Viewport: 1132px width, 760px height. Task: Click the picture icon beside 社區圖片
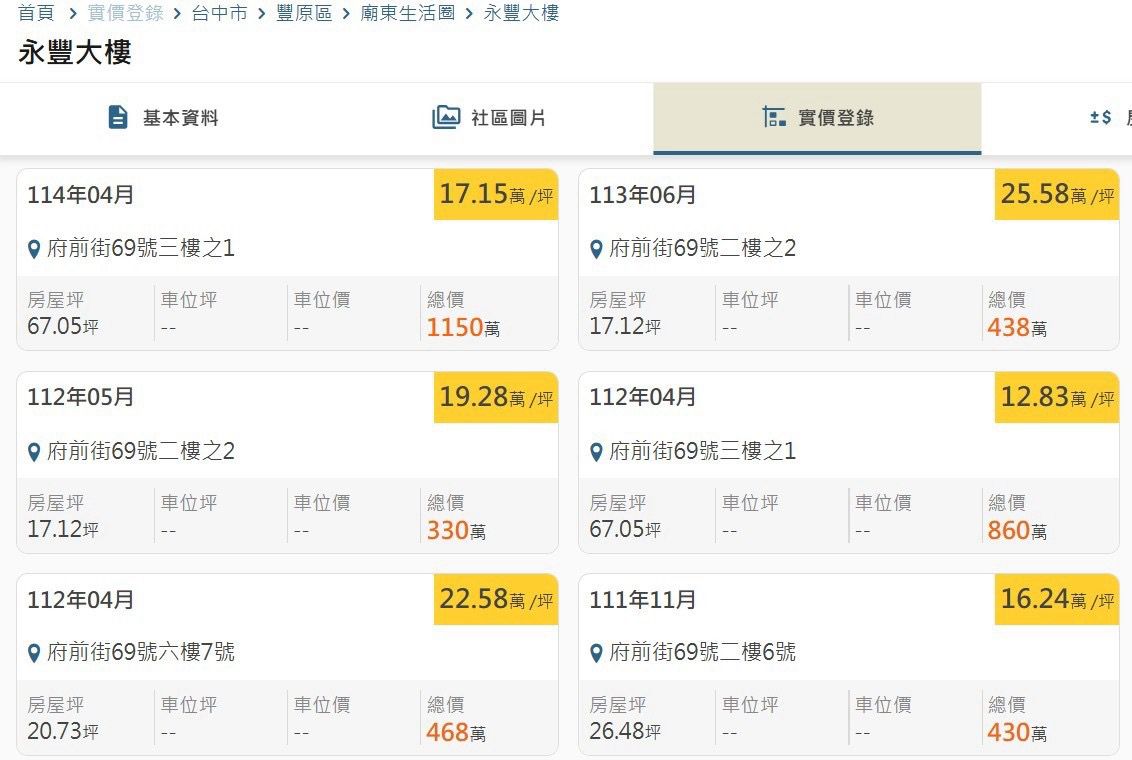point(446,118)
